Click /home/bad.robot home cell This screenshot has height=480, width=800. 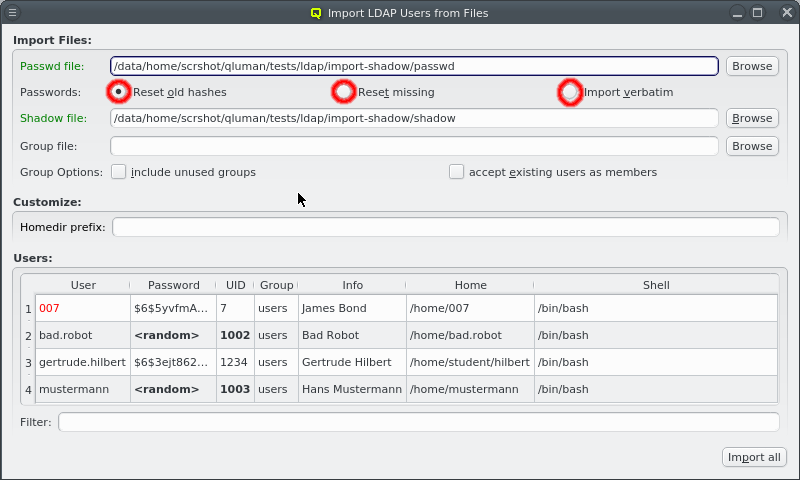click(470, 335)
